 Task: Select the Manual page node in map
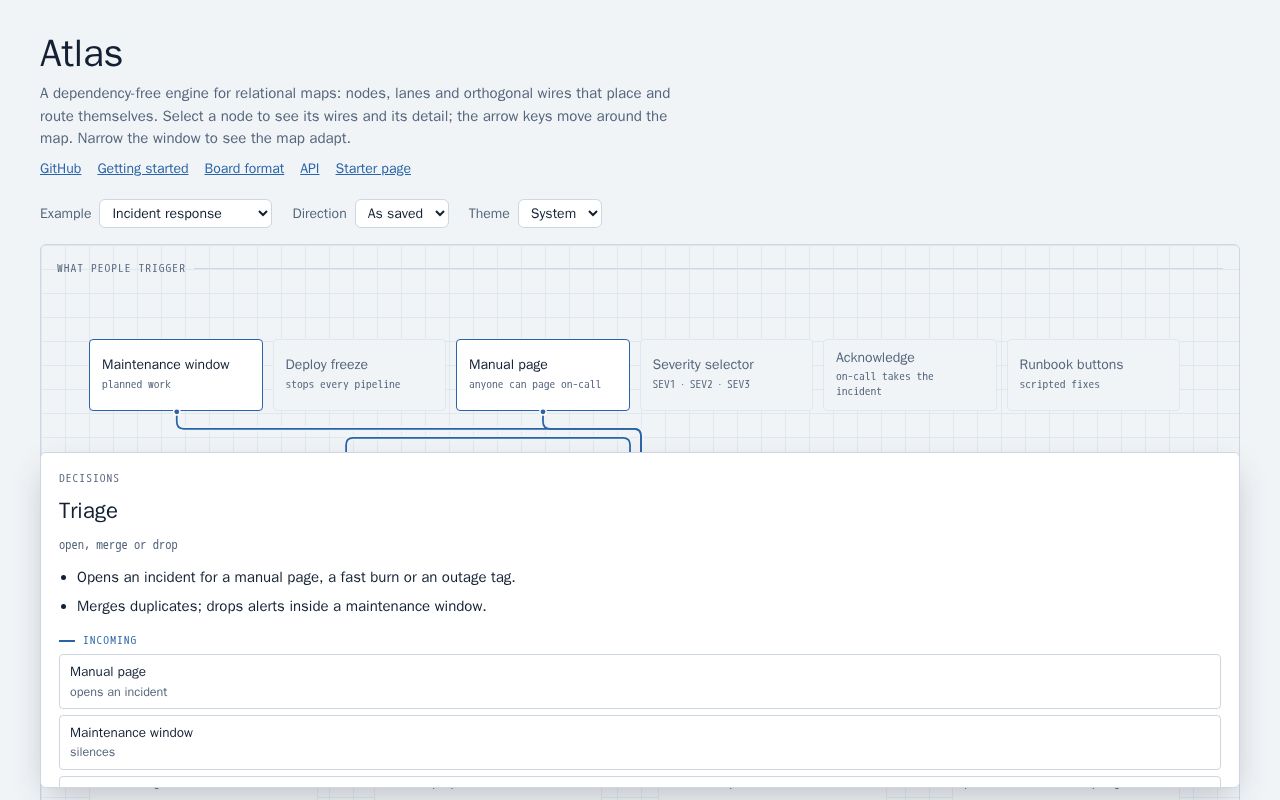click(x=543, y=375)
